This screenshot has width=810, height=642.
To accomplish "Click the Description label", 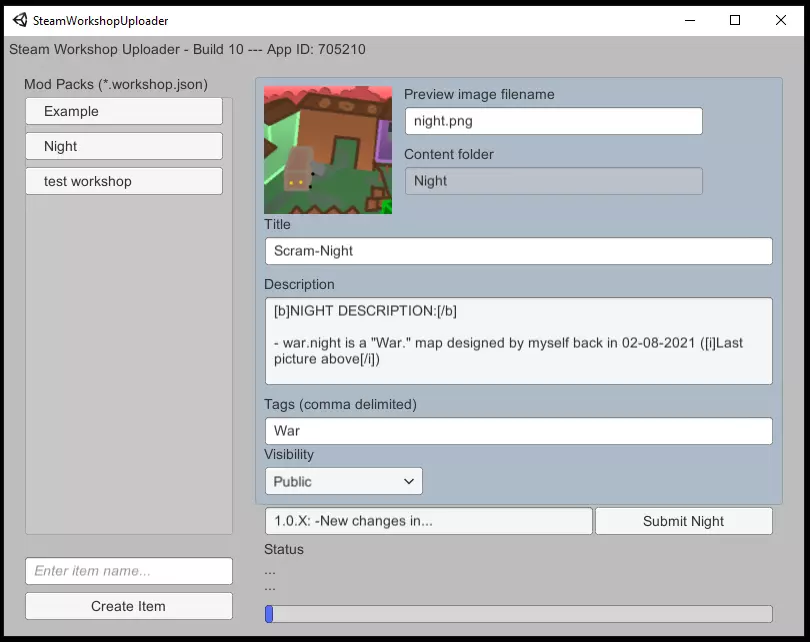I will (299, 285).
